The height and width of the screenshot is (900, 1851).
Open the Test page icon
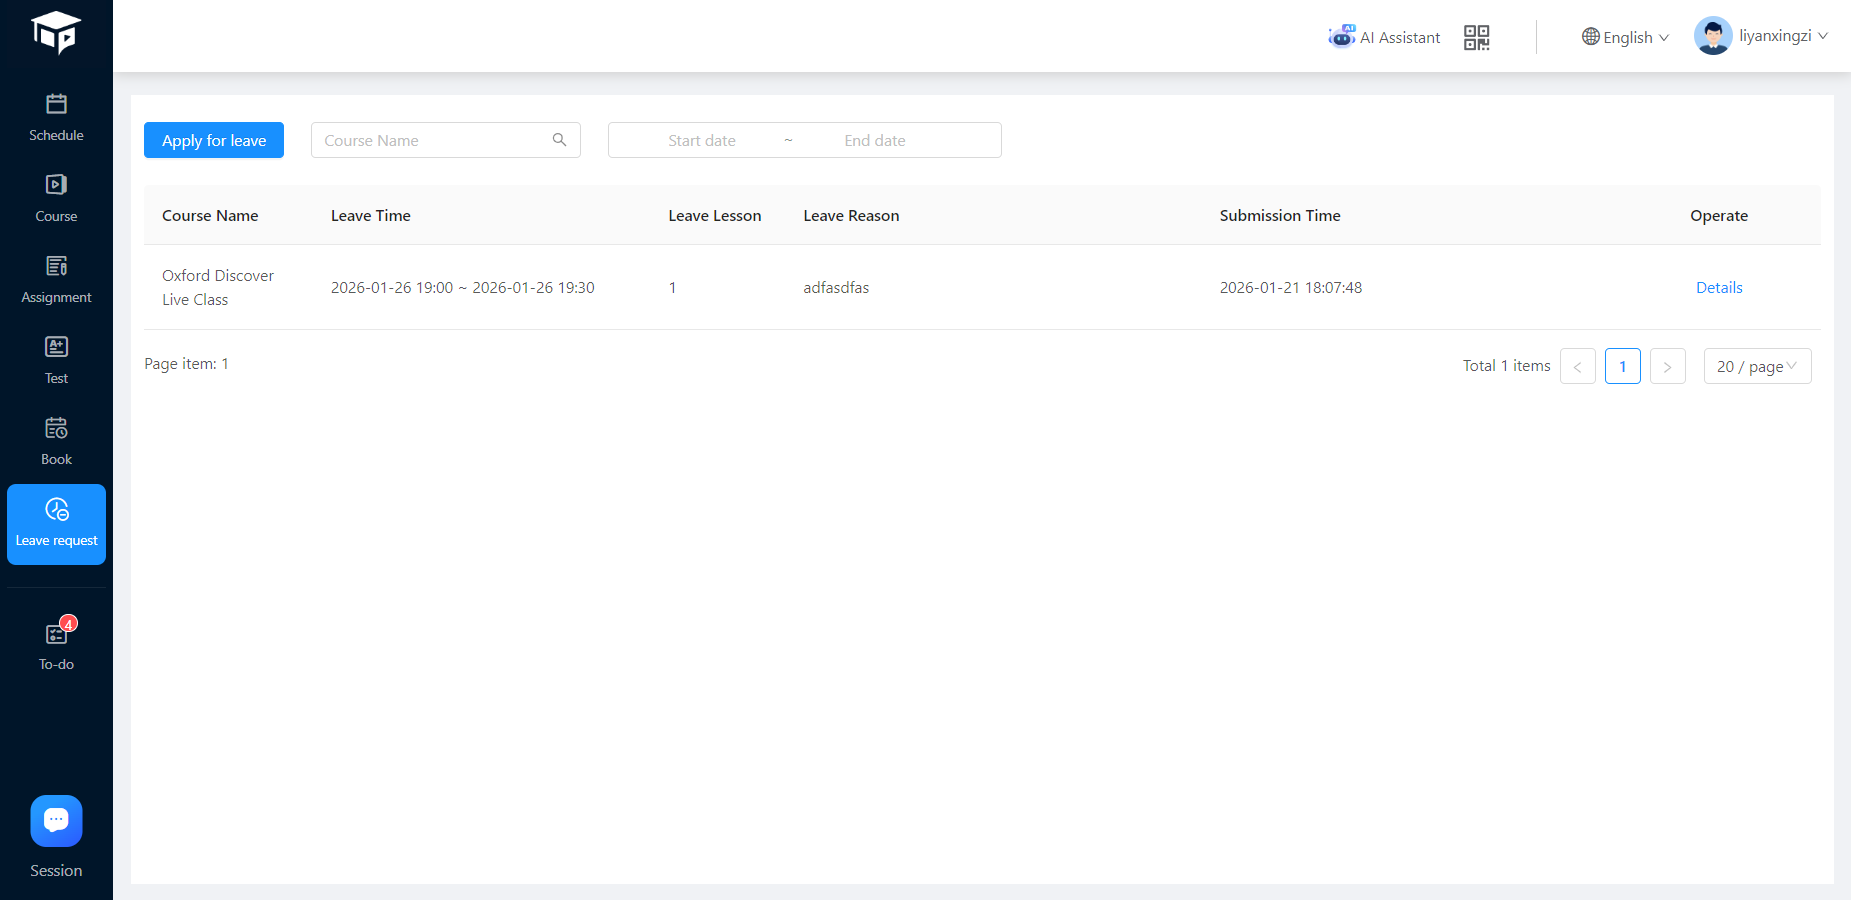coord(56,347)
